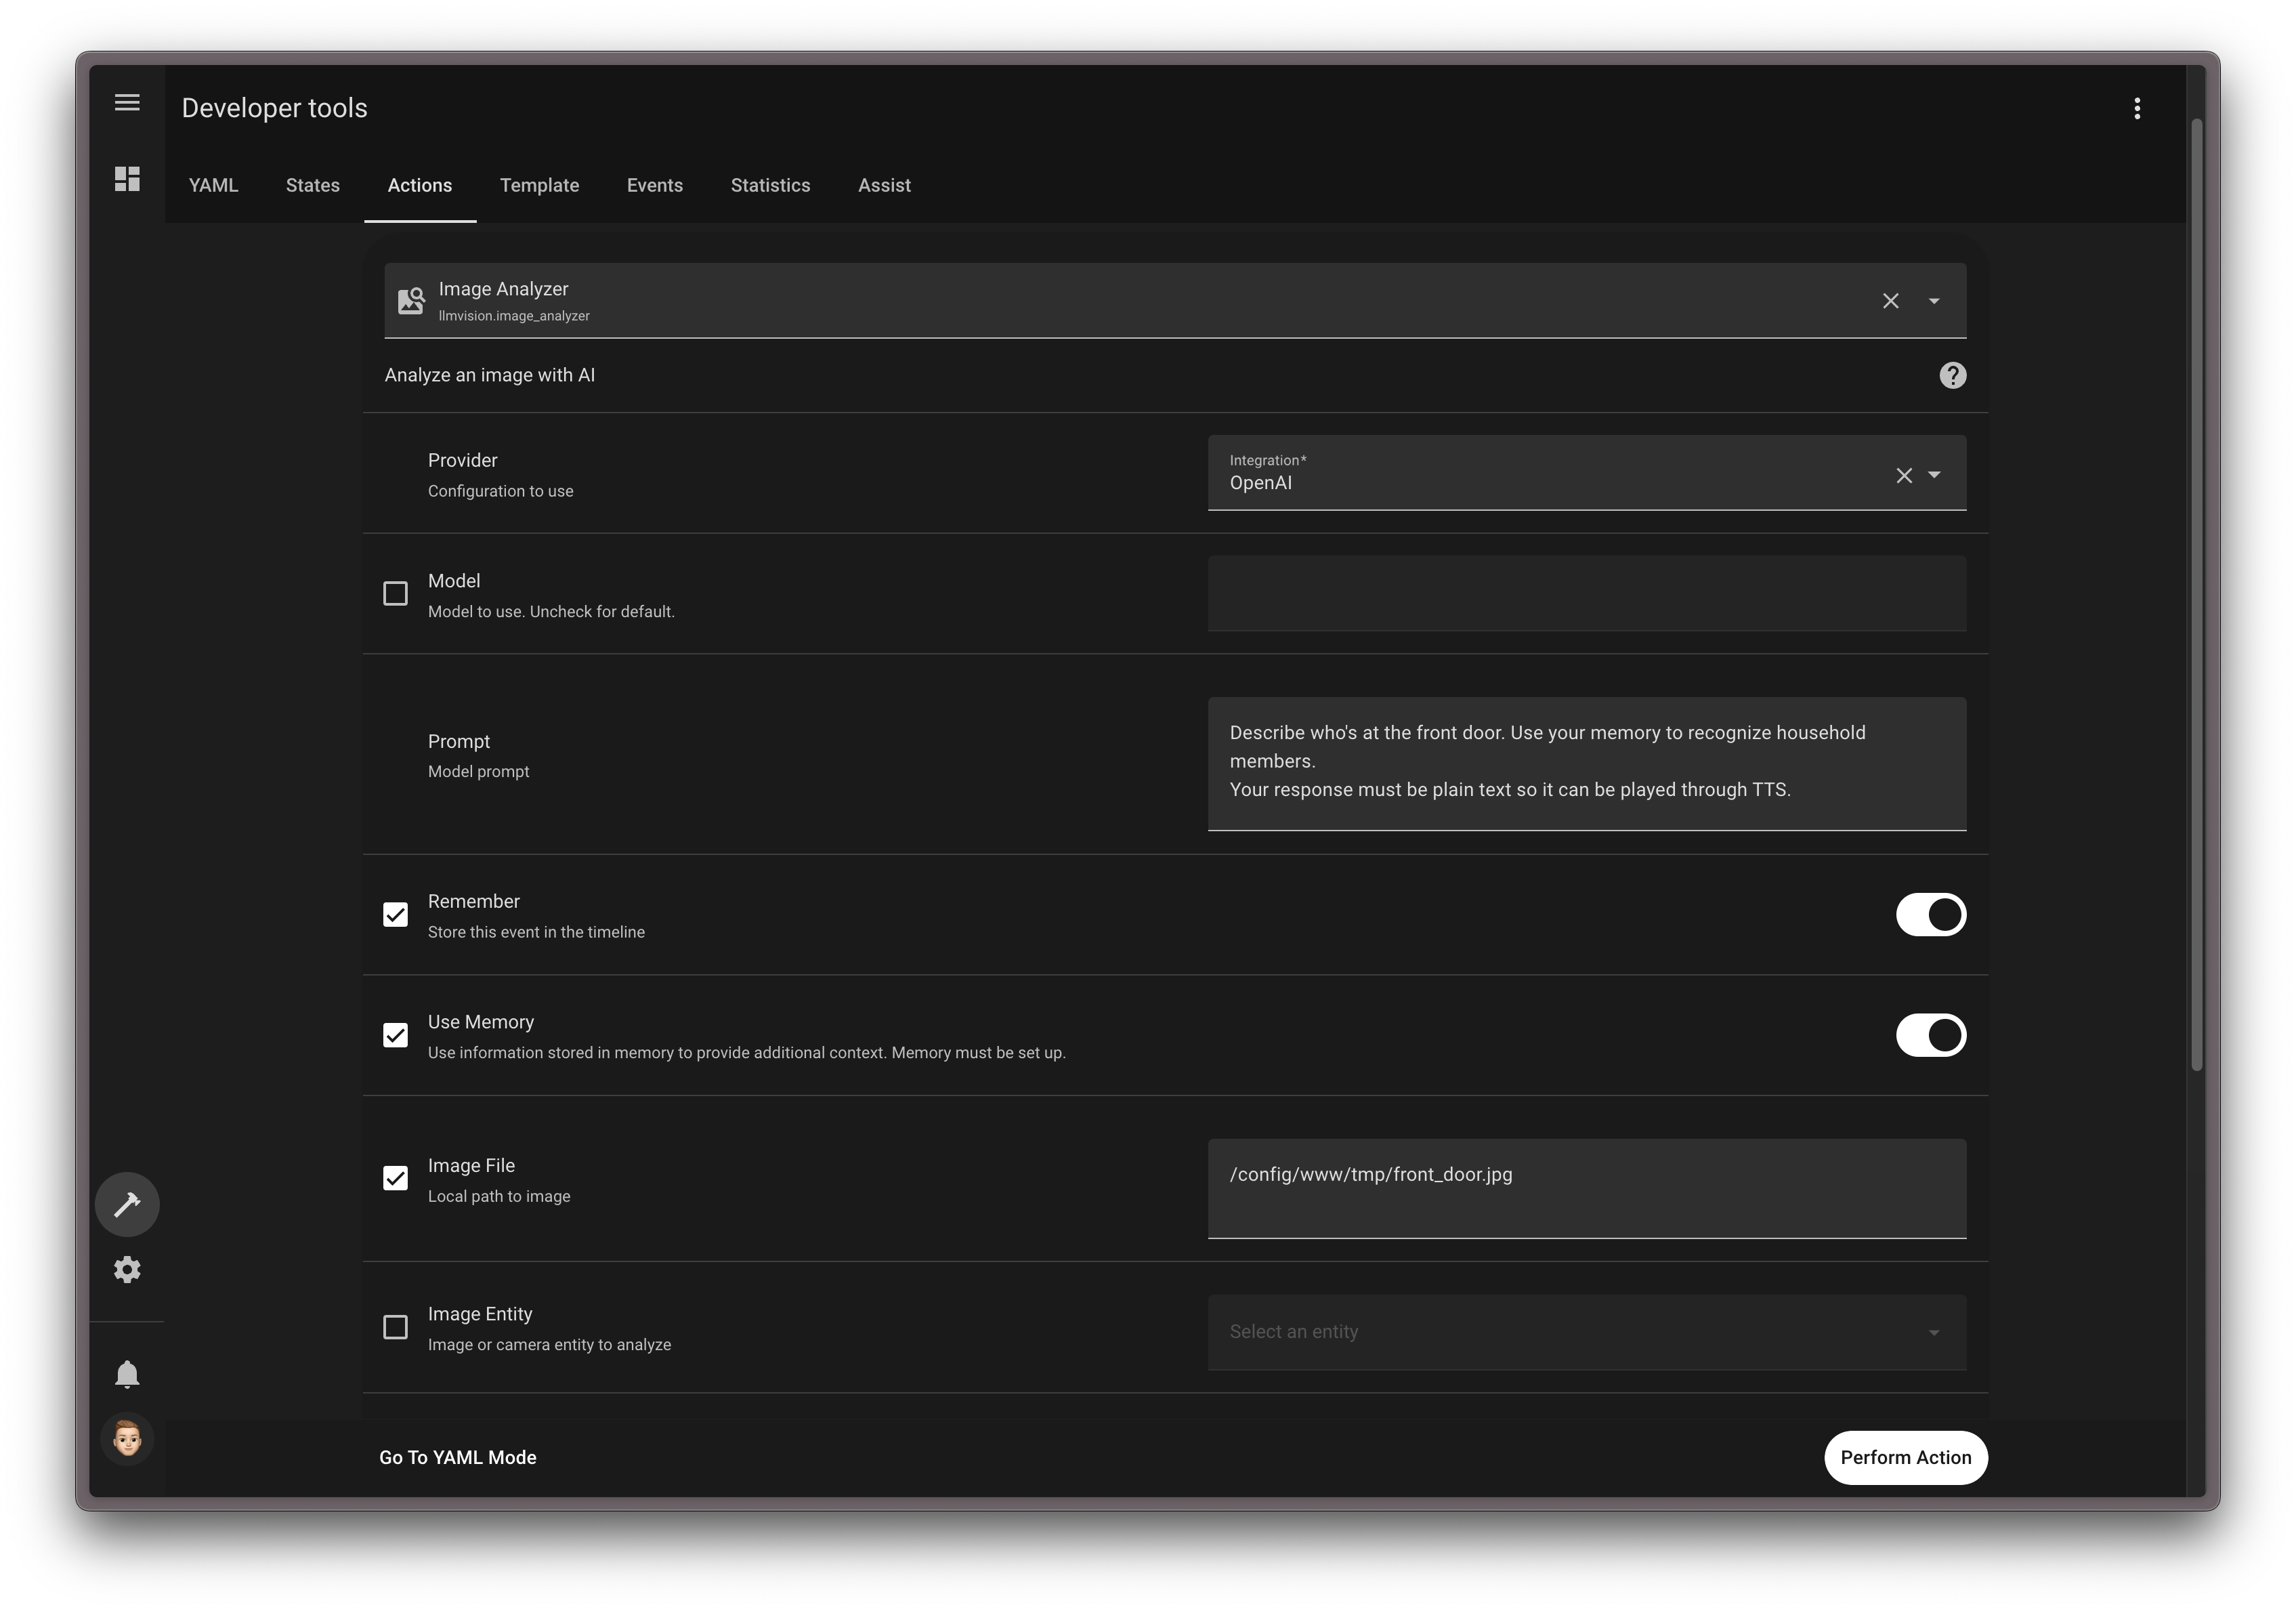This screenshot has width=2296, height=1611.
Task: Open Settings gear in sidebar
Action: [x=127, y=1270]
